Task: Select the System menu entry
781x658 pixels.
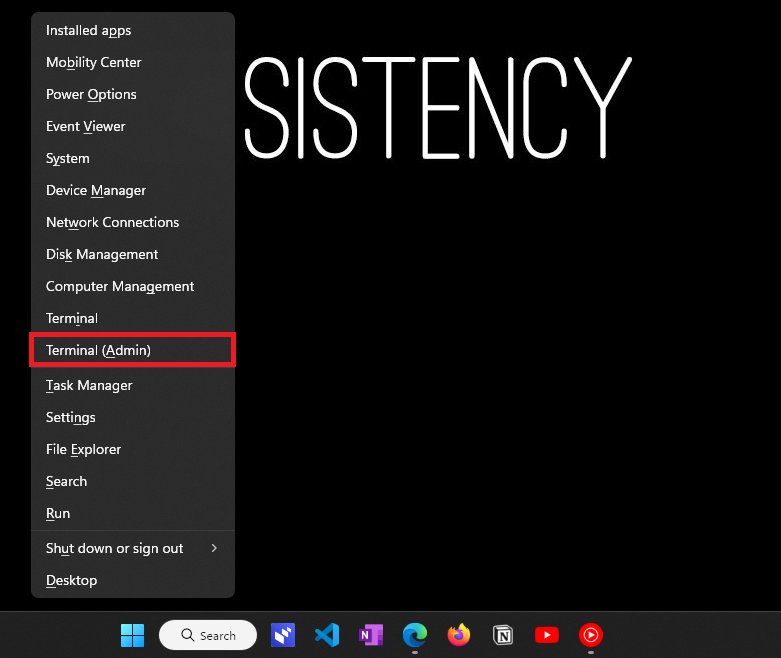Action: coord(133,158)
